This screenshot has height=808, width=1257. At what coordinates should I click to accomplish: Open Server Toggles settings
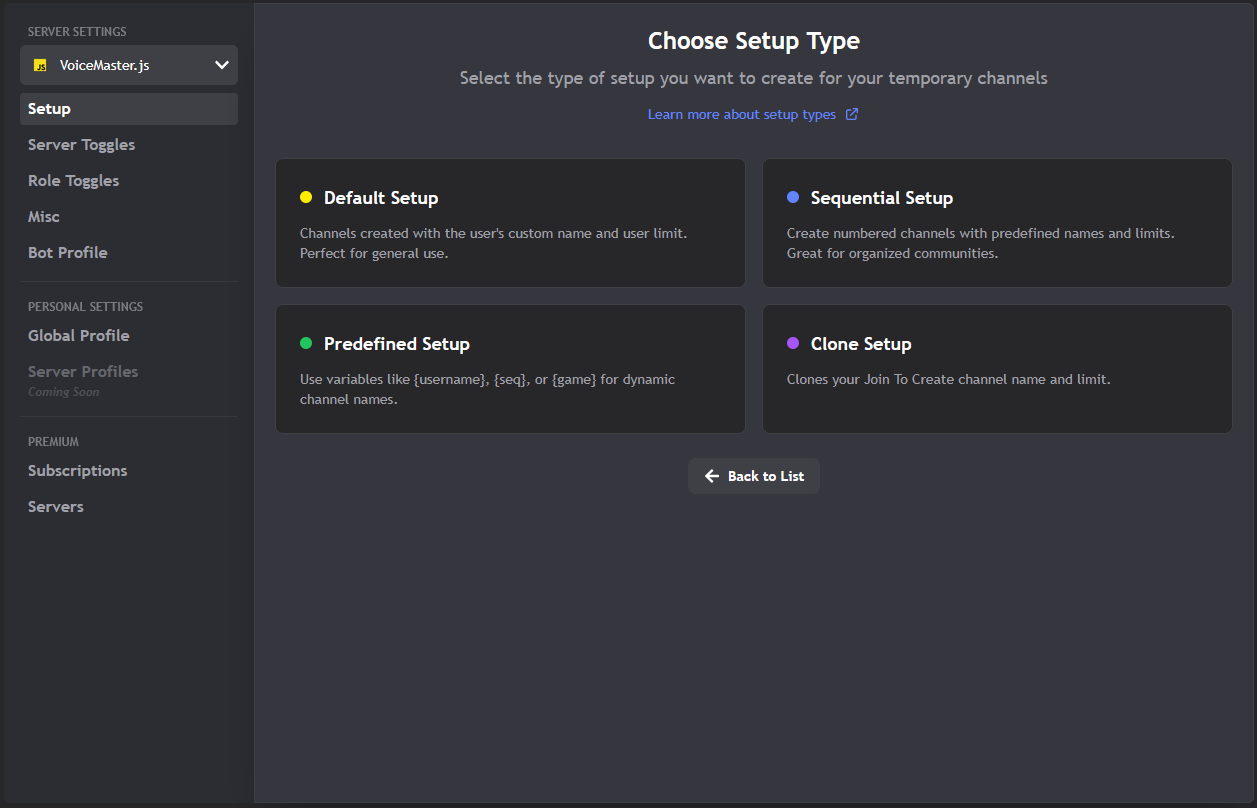click(x=81, y=144)
